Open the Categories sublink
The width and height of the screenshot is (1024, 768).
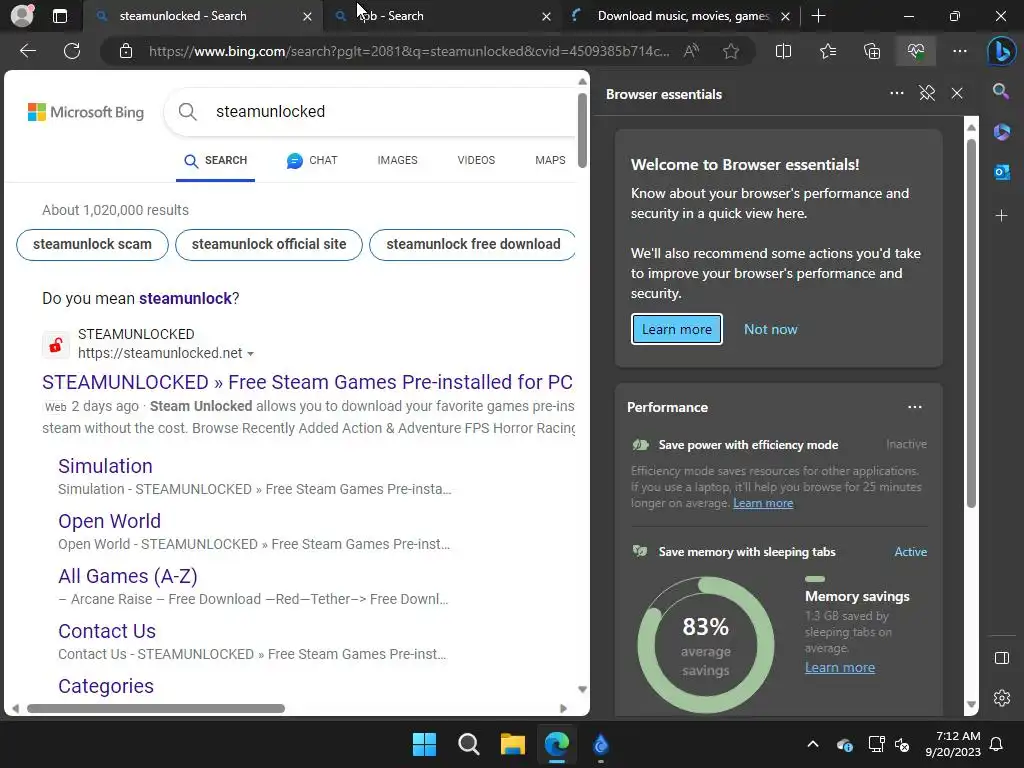106,686
